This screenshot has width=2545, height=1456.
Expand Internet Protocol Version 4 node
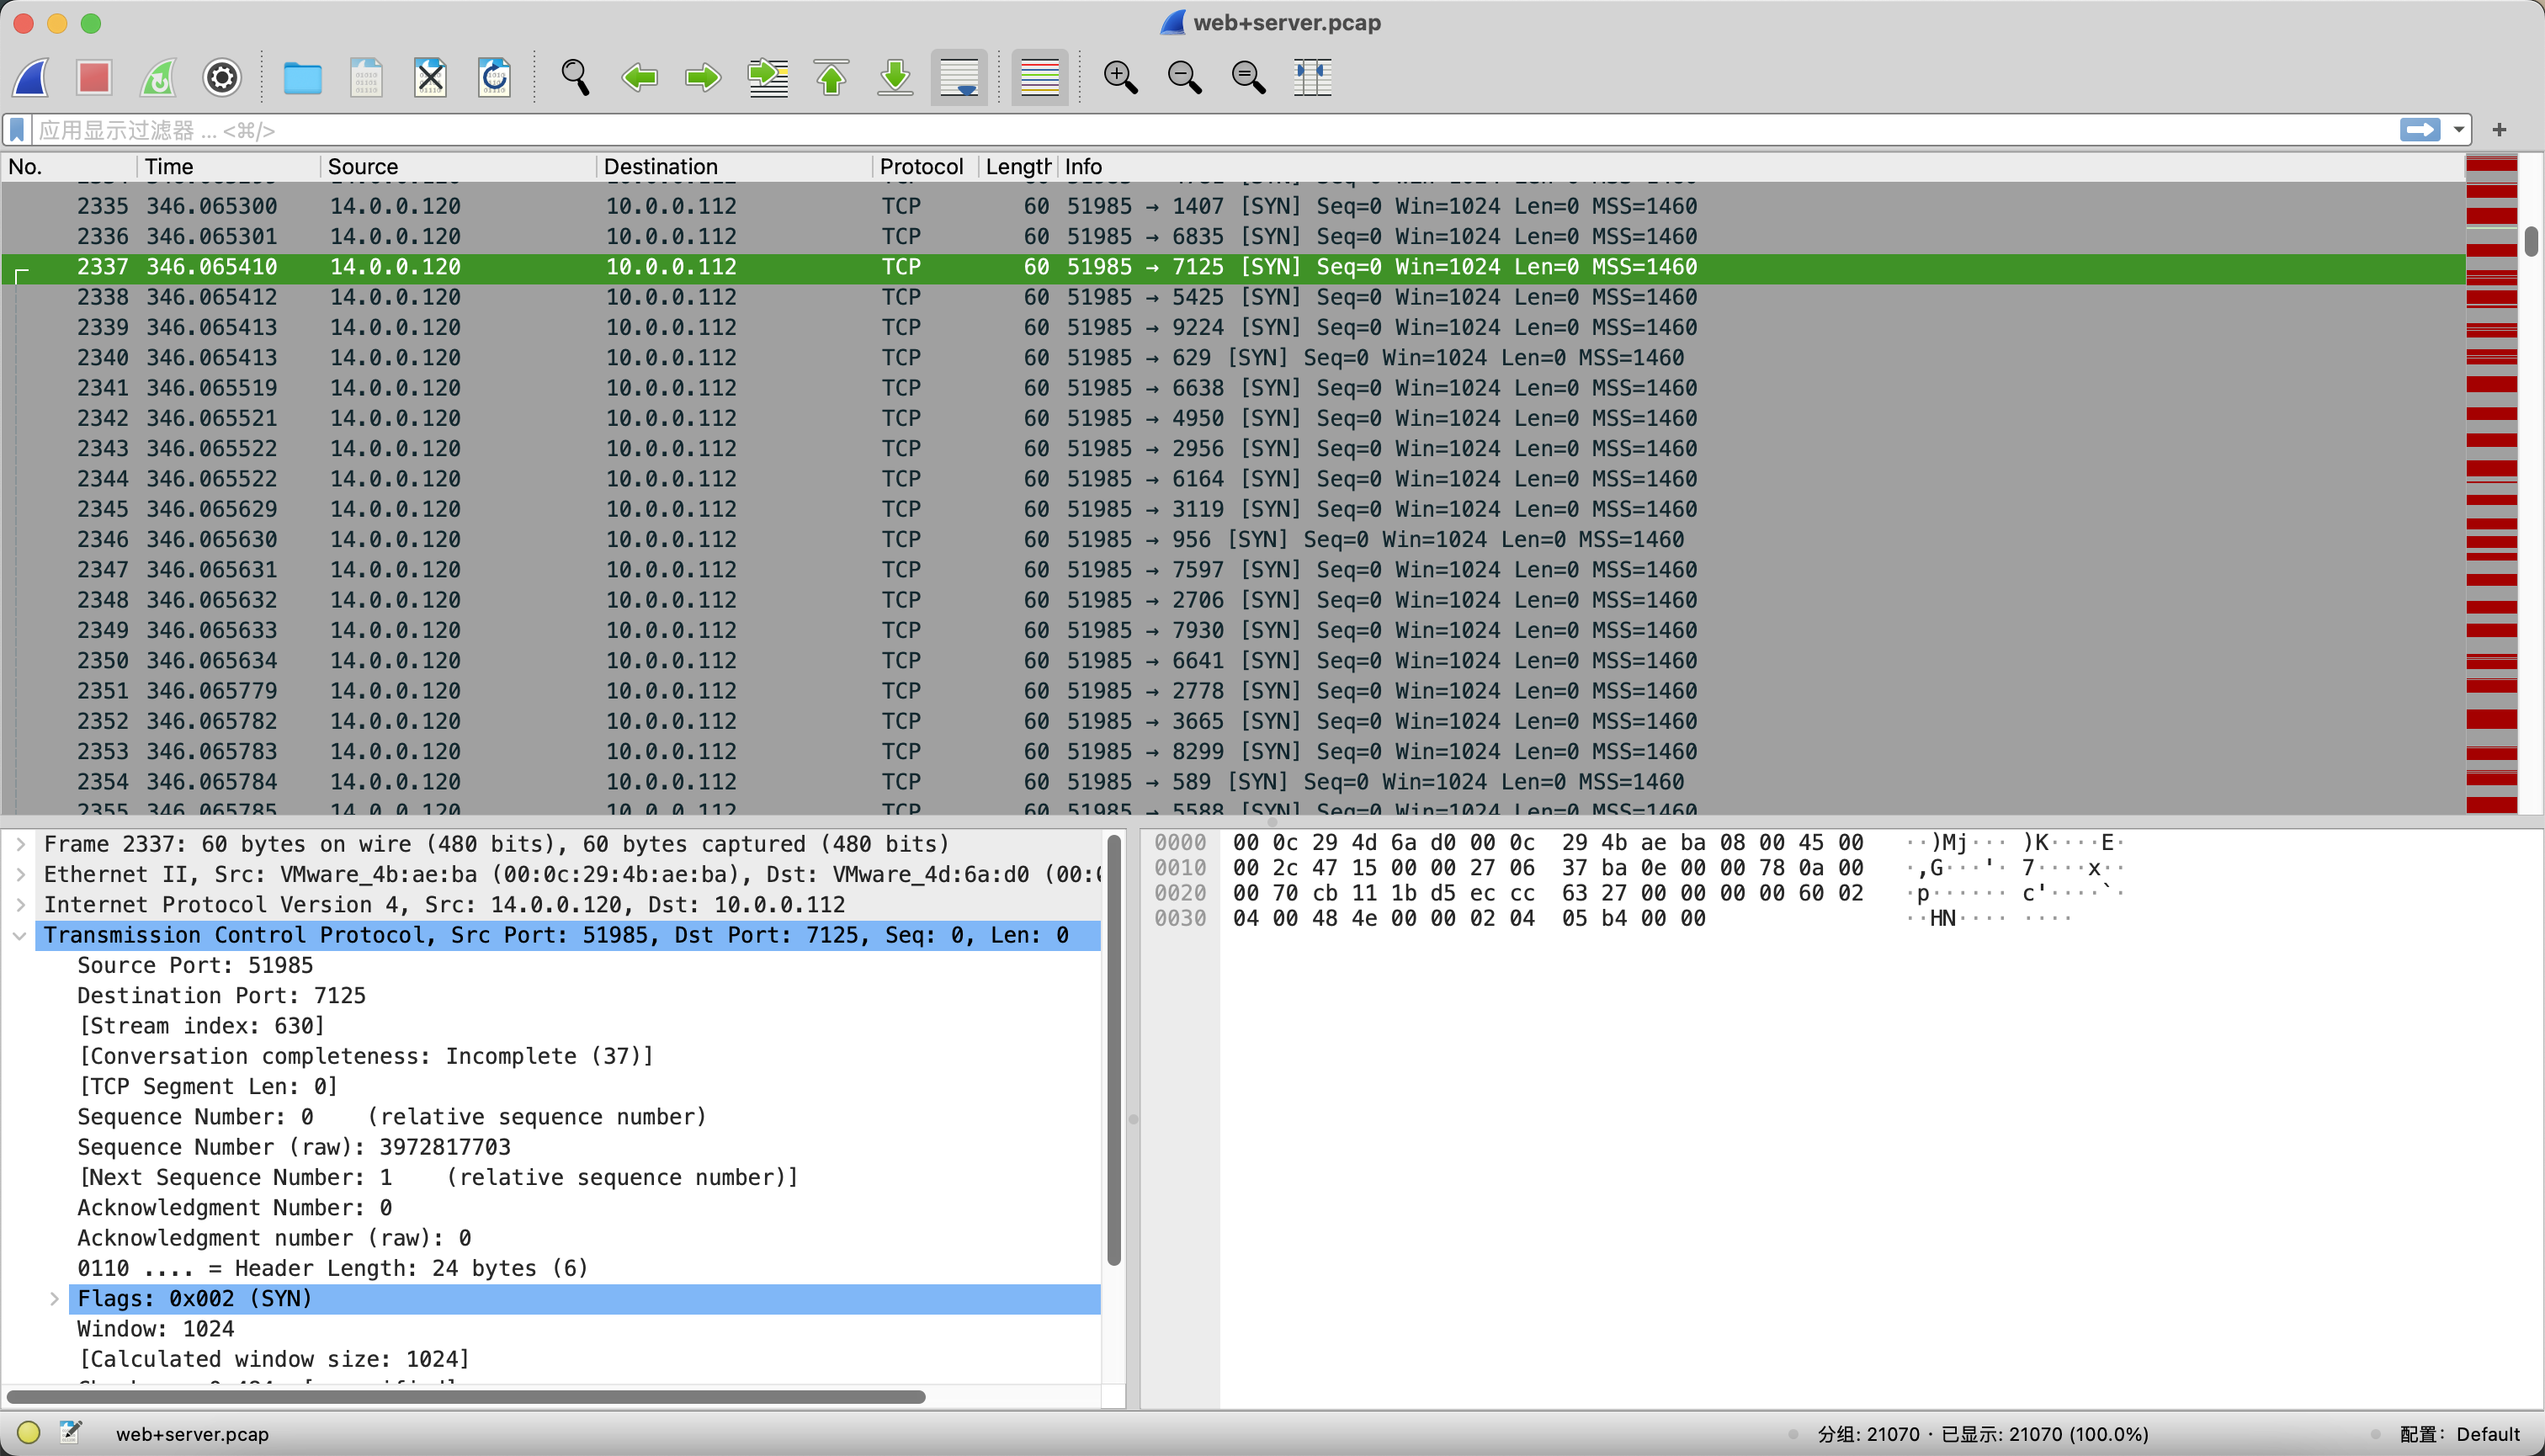tap(20, 905)
